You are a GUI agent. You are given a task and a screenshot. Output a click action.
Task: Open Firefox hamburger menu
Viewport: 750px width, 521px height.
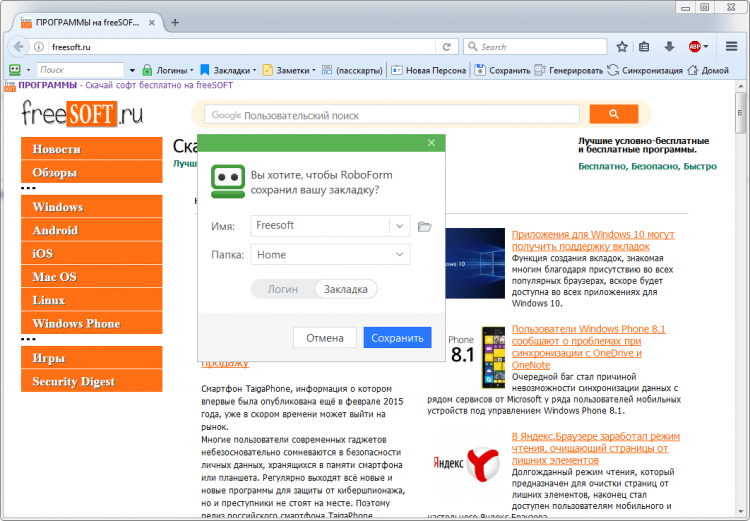click(731, 46)
